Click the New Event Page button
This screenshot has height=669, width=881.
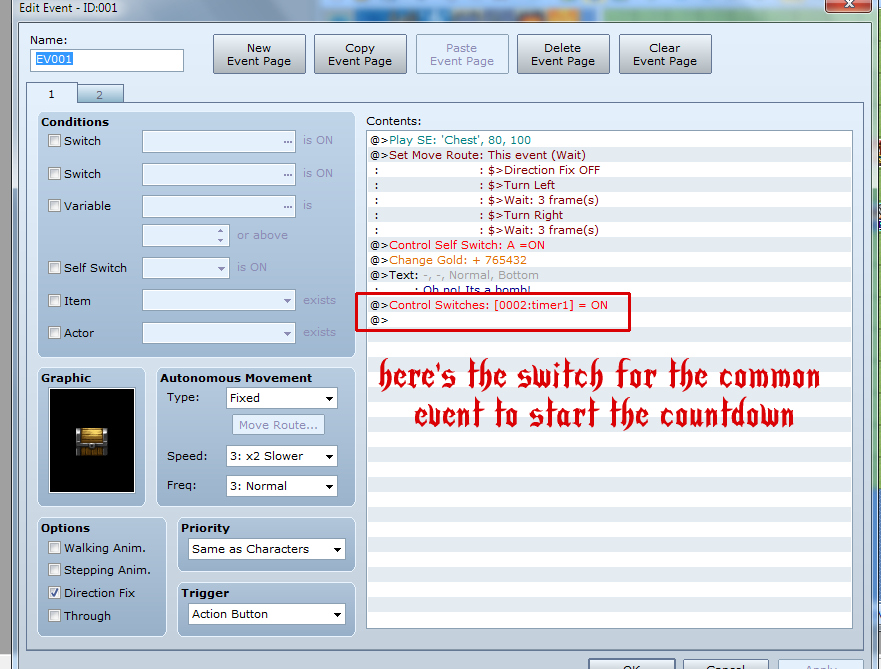click(x=259, y=54)
